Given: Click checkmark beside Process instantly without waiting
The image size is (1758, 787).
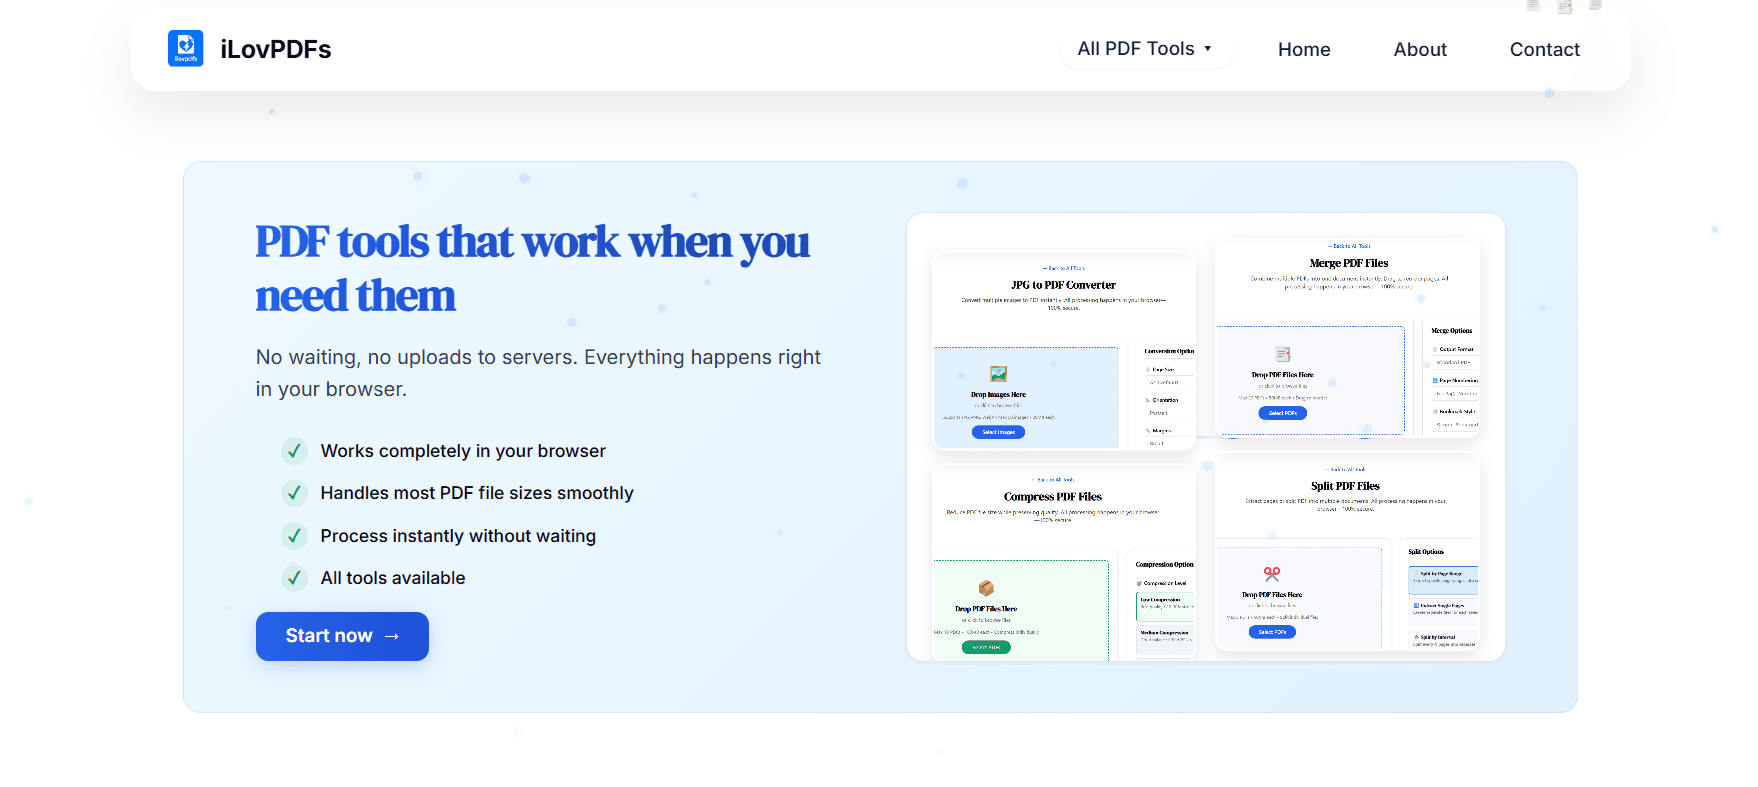Looking at the screenshot, I should [294, 536].
